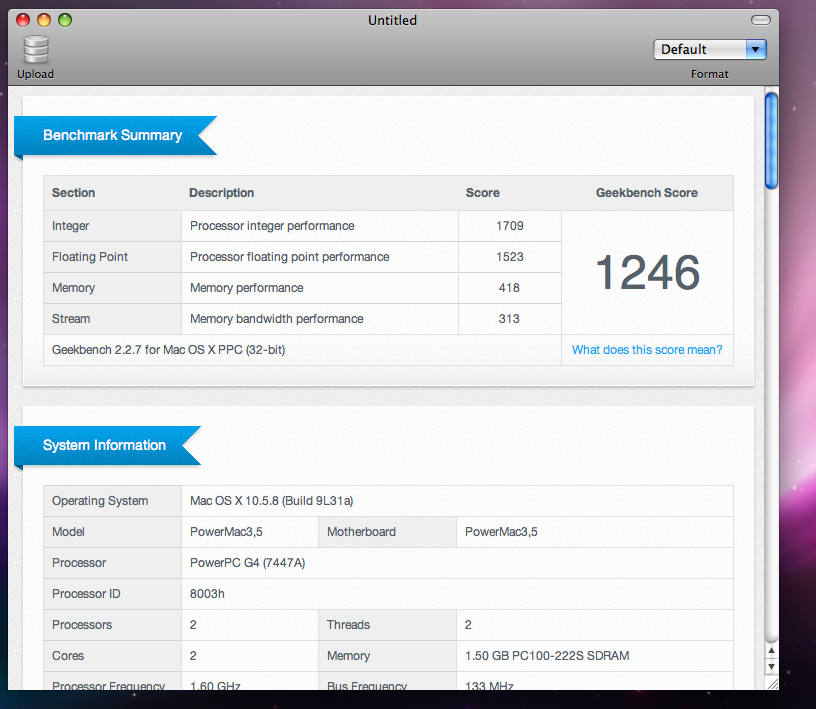
Task: Click 'PowerPC G4 (7447A)' processor value
Action: 248,563
